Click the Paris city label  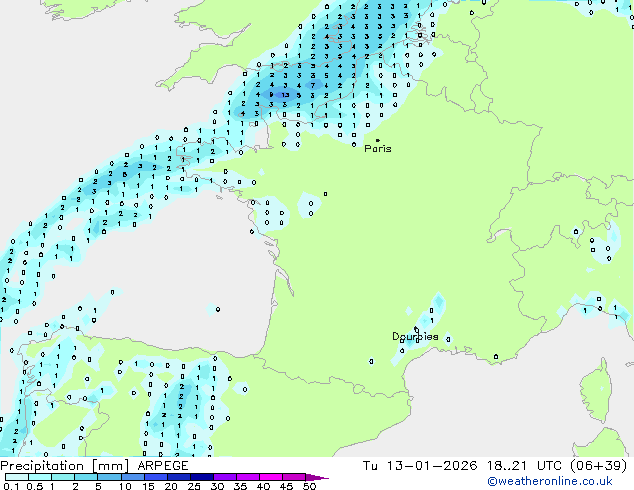point(378,149)
